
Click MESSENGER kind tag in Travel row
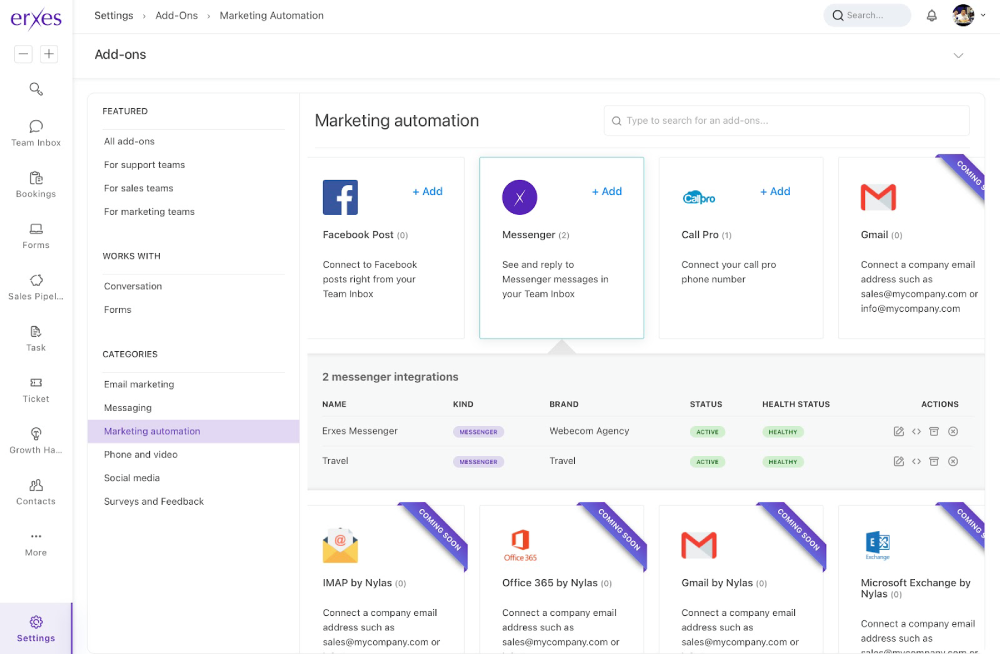[x=478, y=461]
